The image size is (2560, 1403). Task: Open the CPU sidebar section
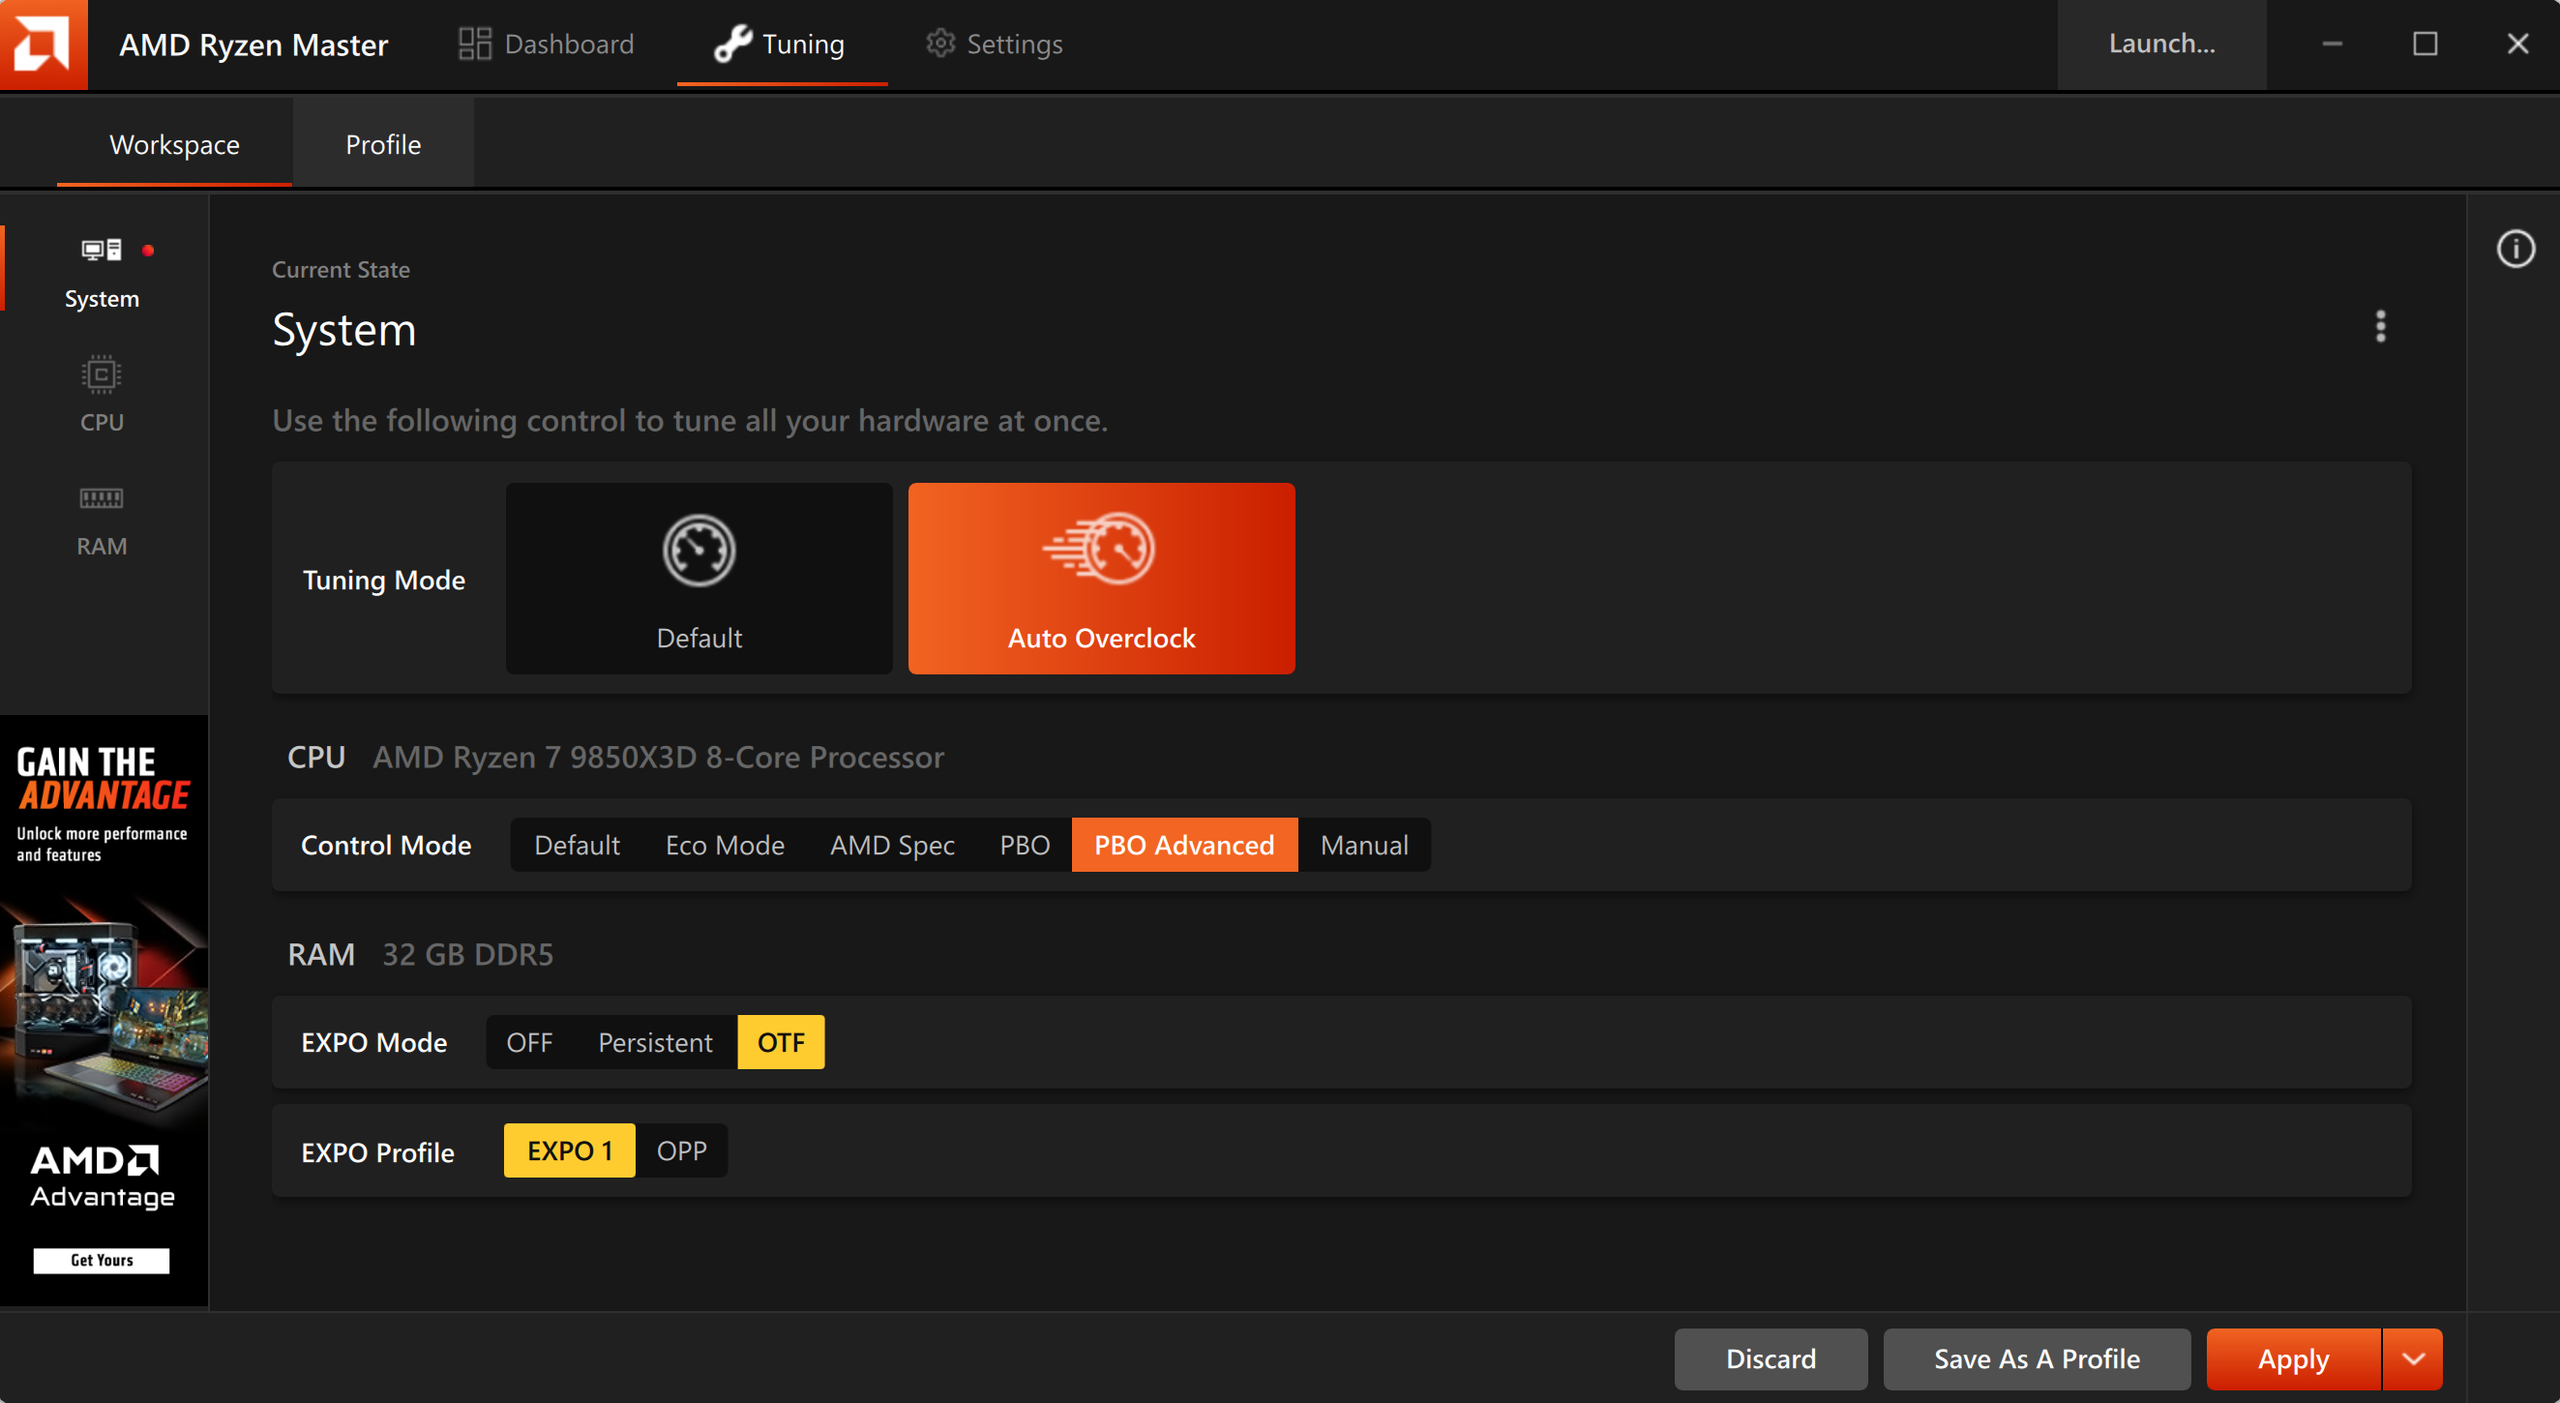click(x=102, y=395)
